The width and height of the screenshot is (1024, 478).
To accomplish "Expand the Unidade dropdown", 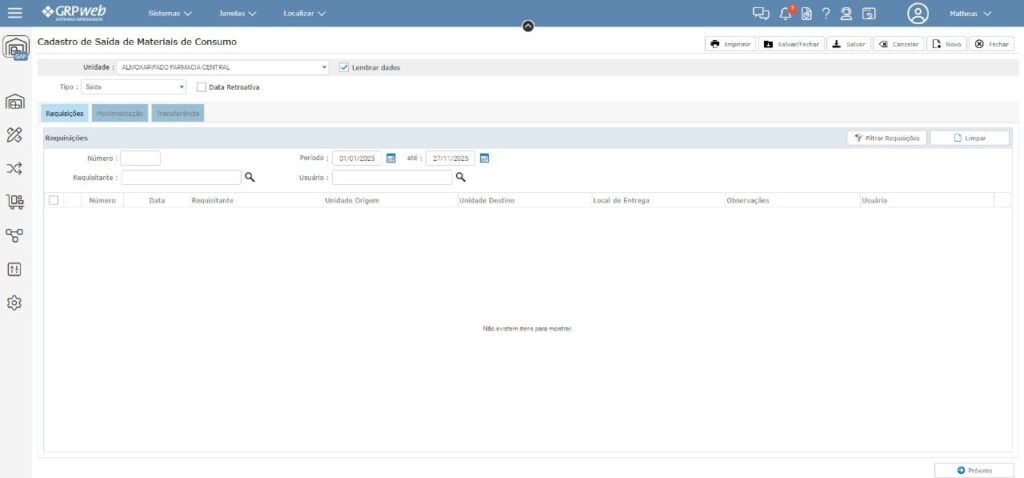I will pos(324,67).
